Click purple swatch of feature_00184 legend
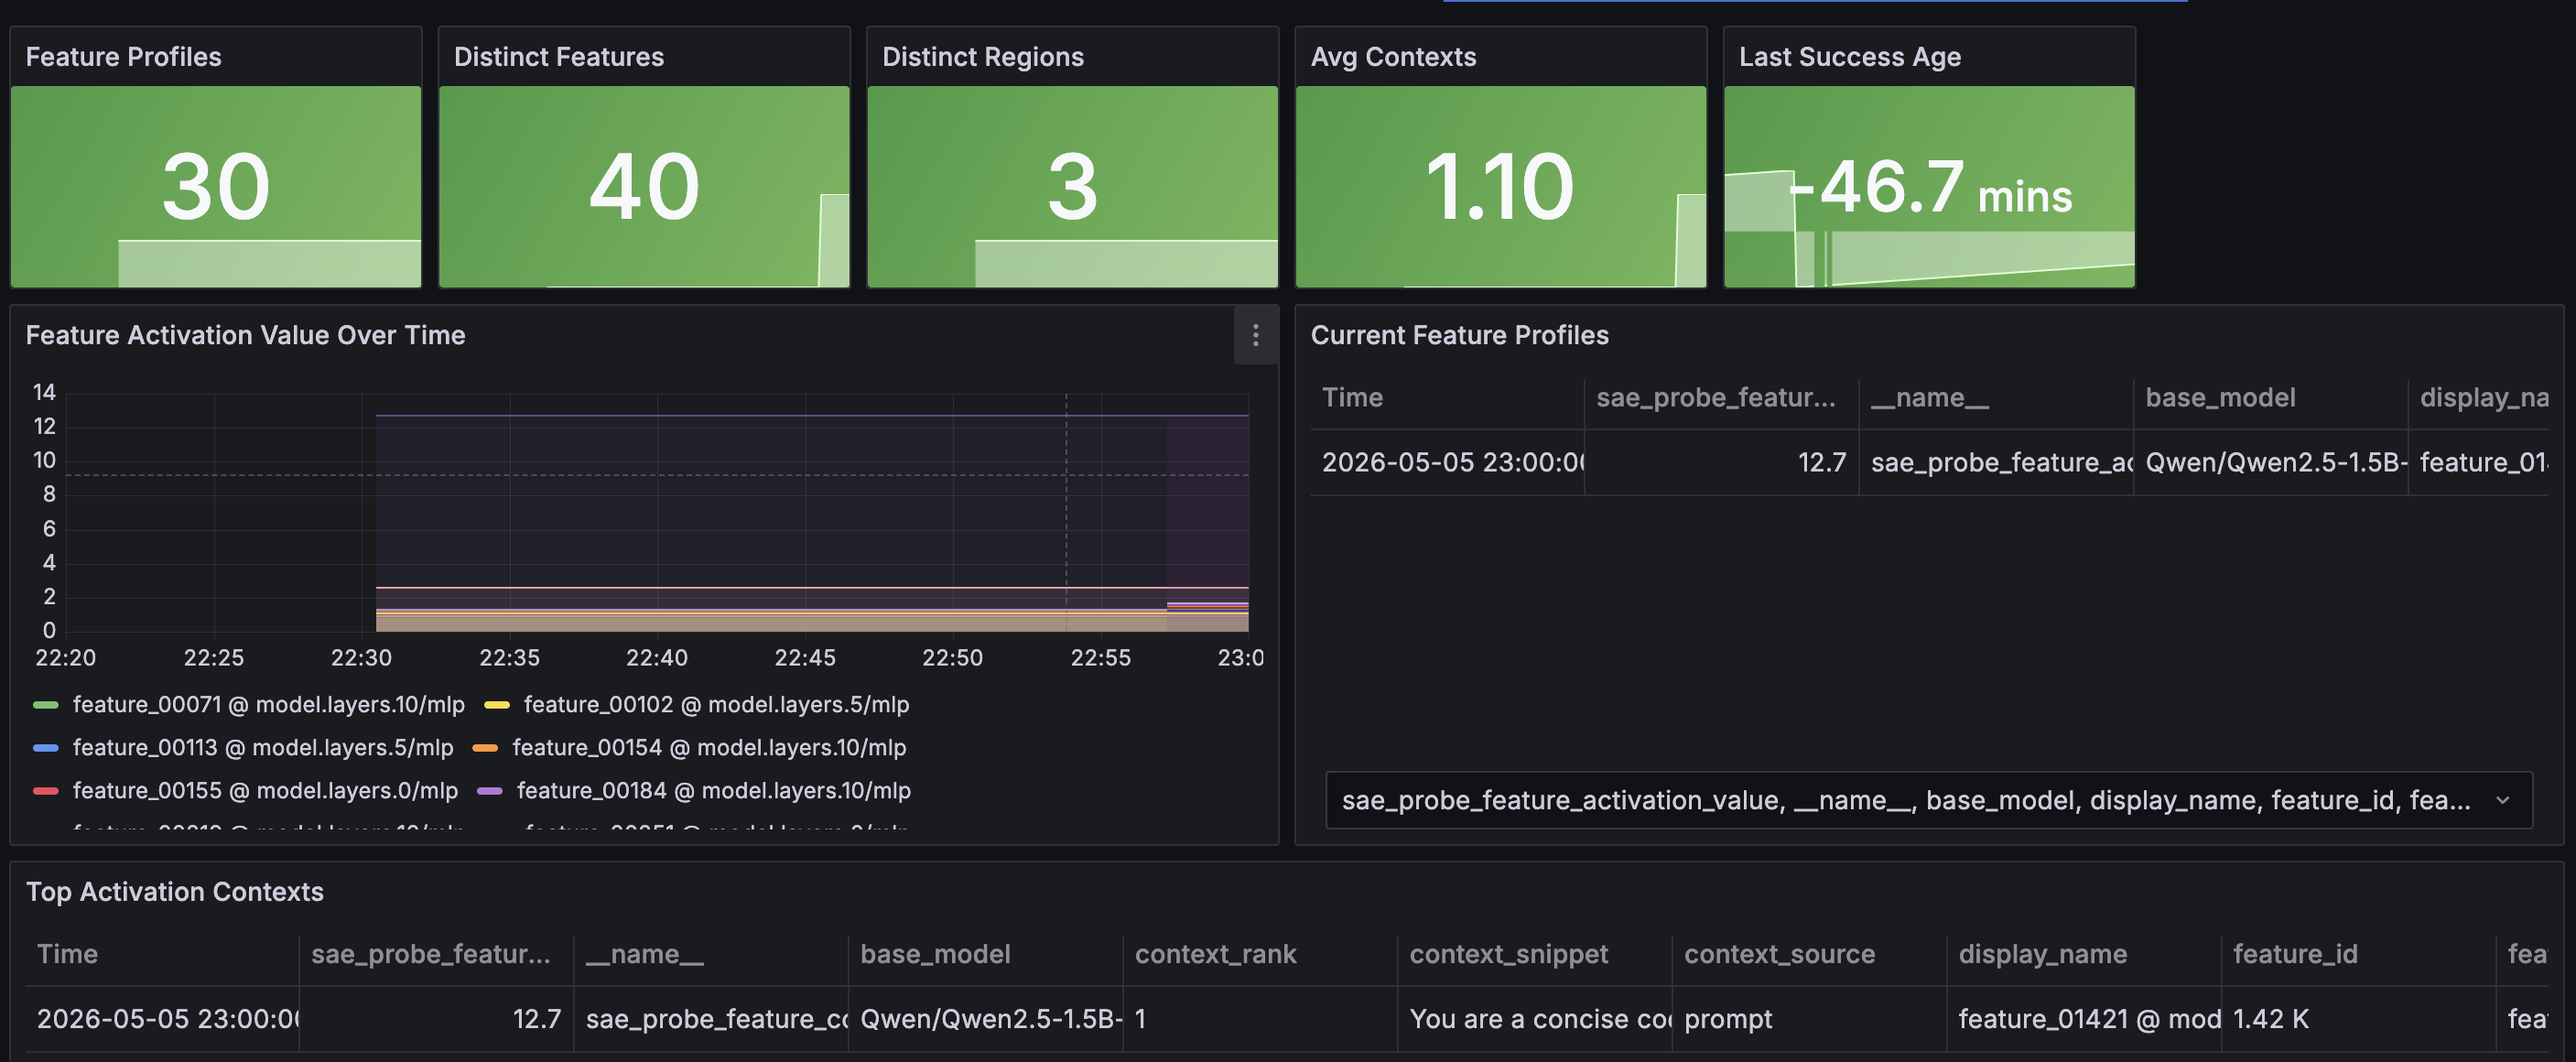 tap(490, 791)
